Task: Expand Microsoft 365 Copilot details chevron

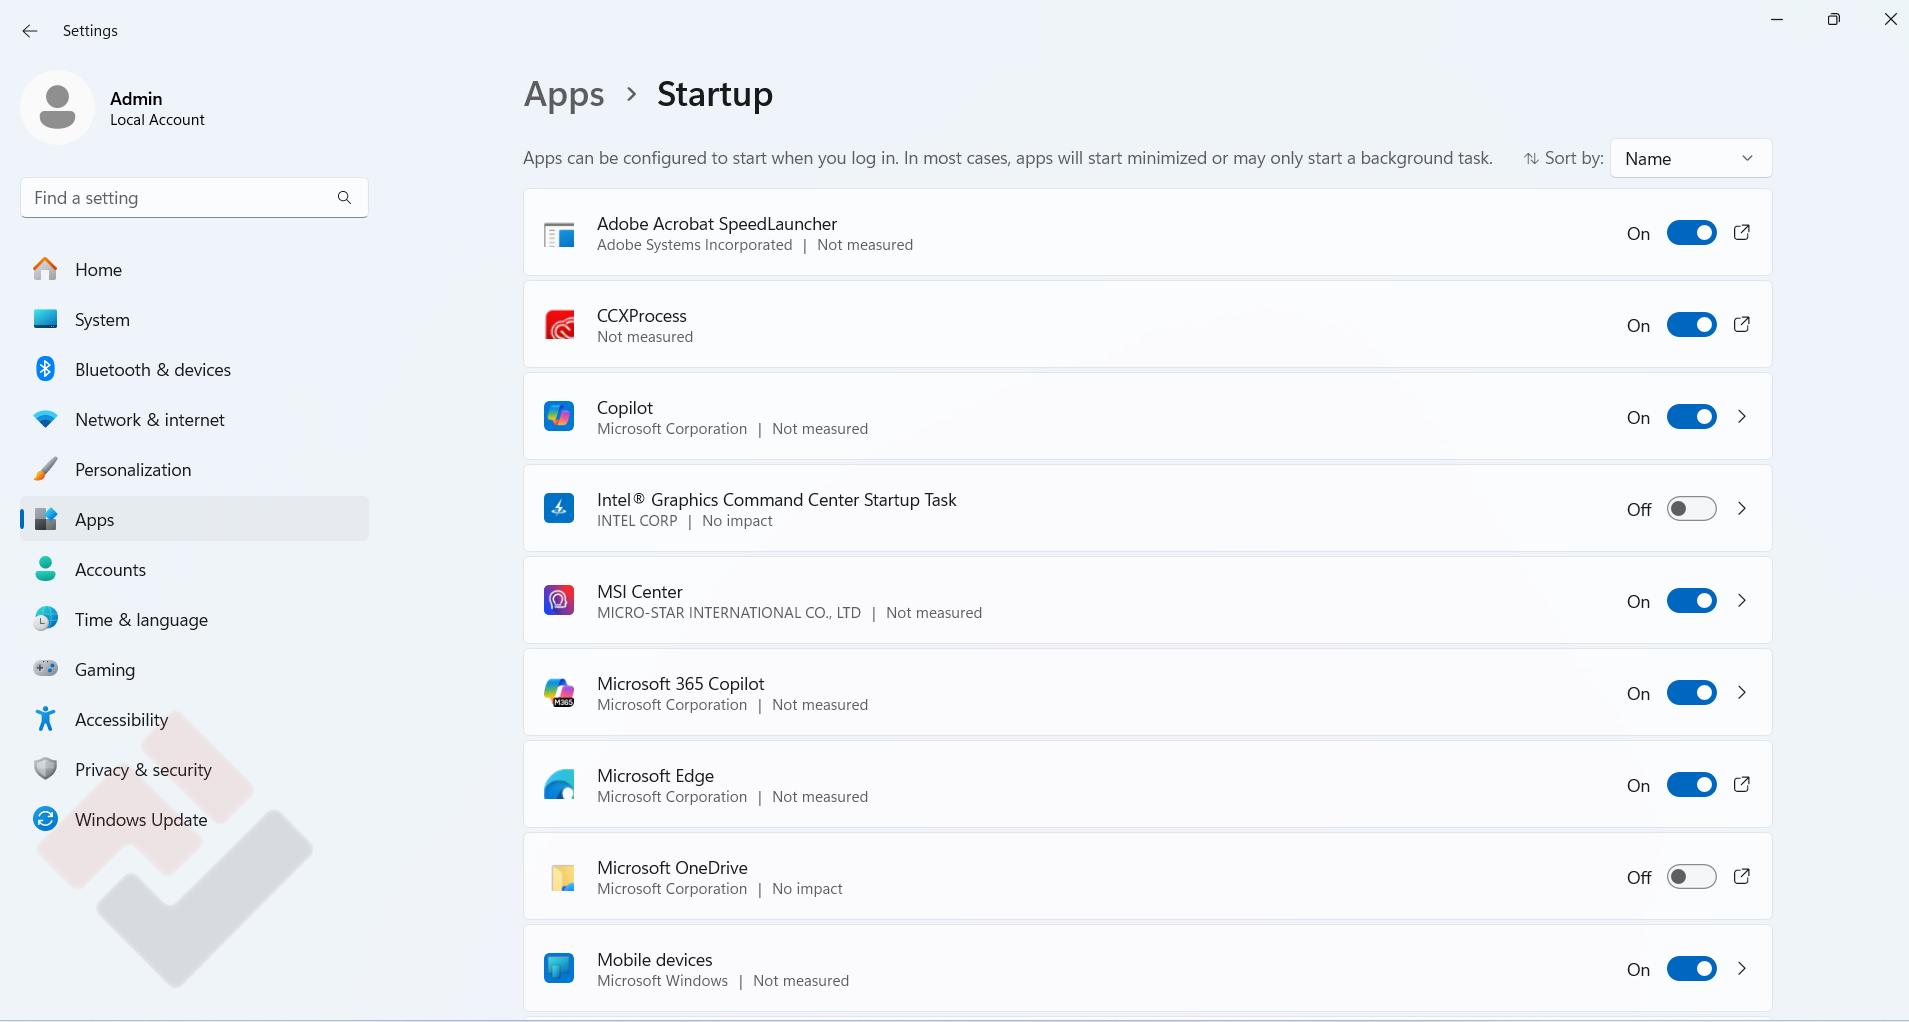Action: pos(1741,693)
